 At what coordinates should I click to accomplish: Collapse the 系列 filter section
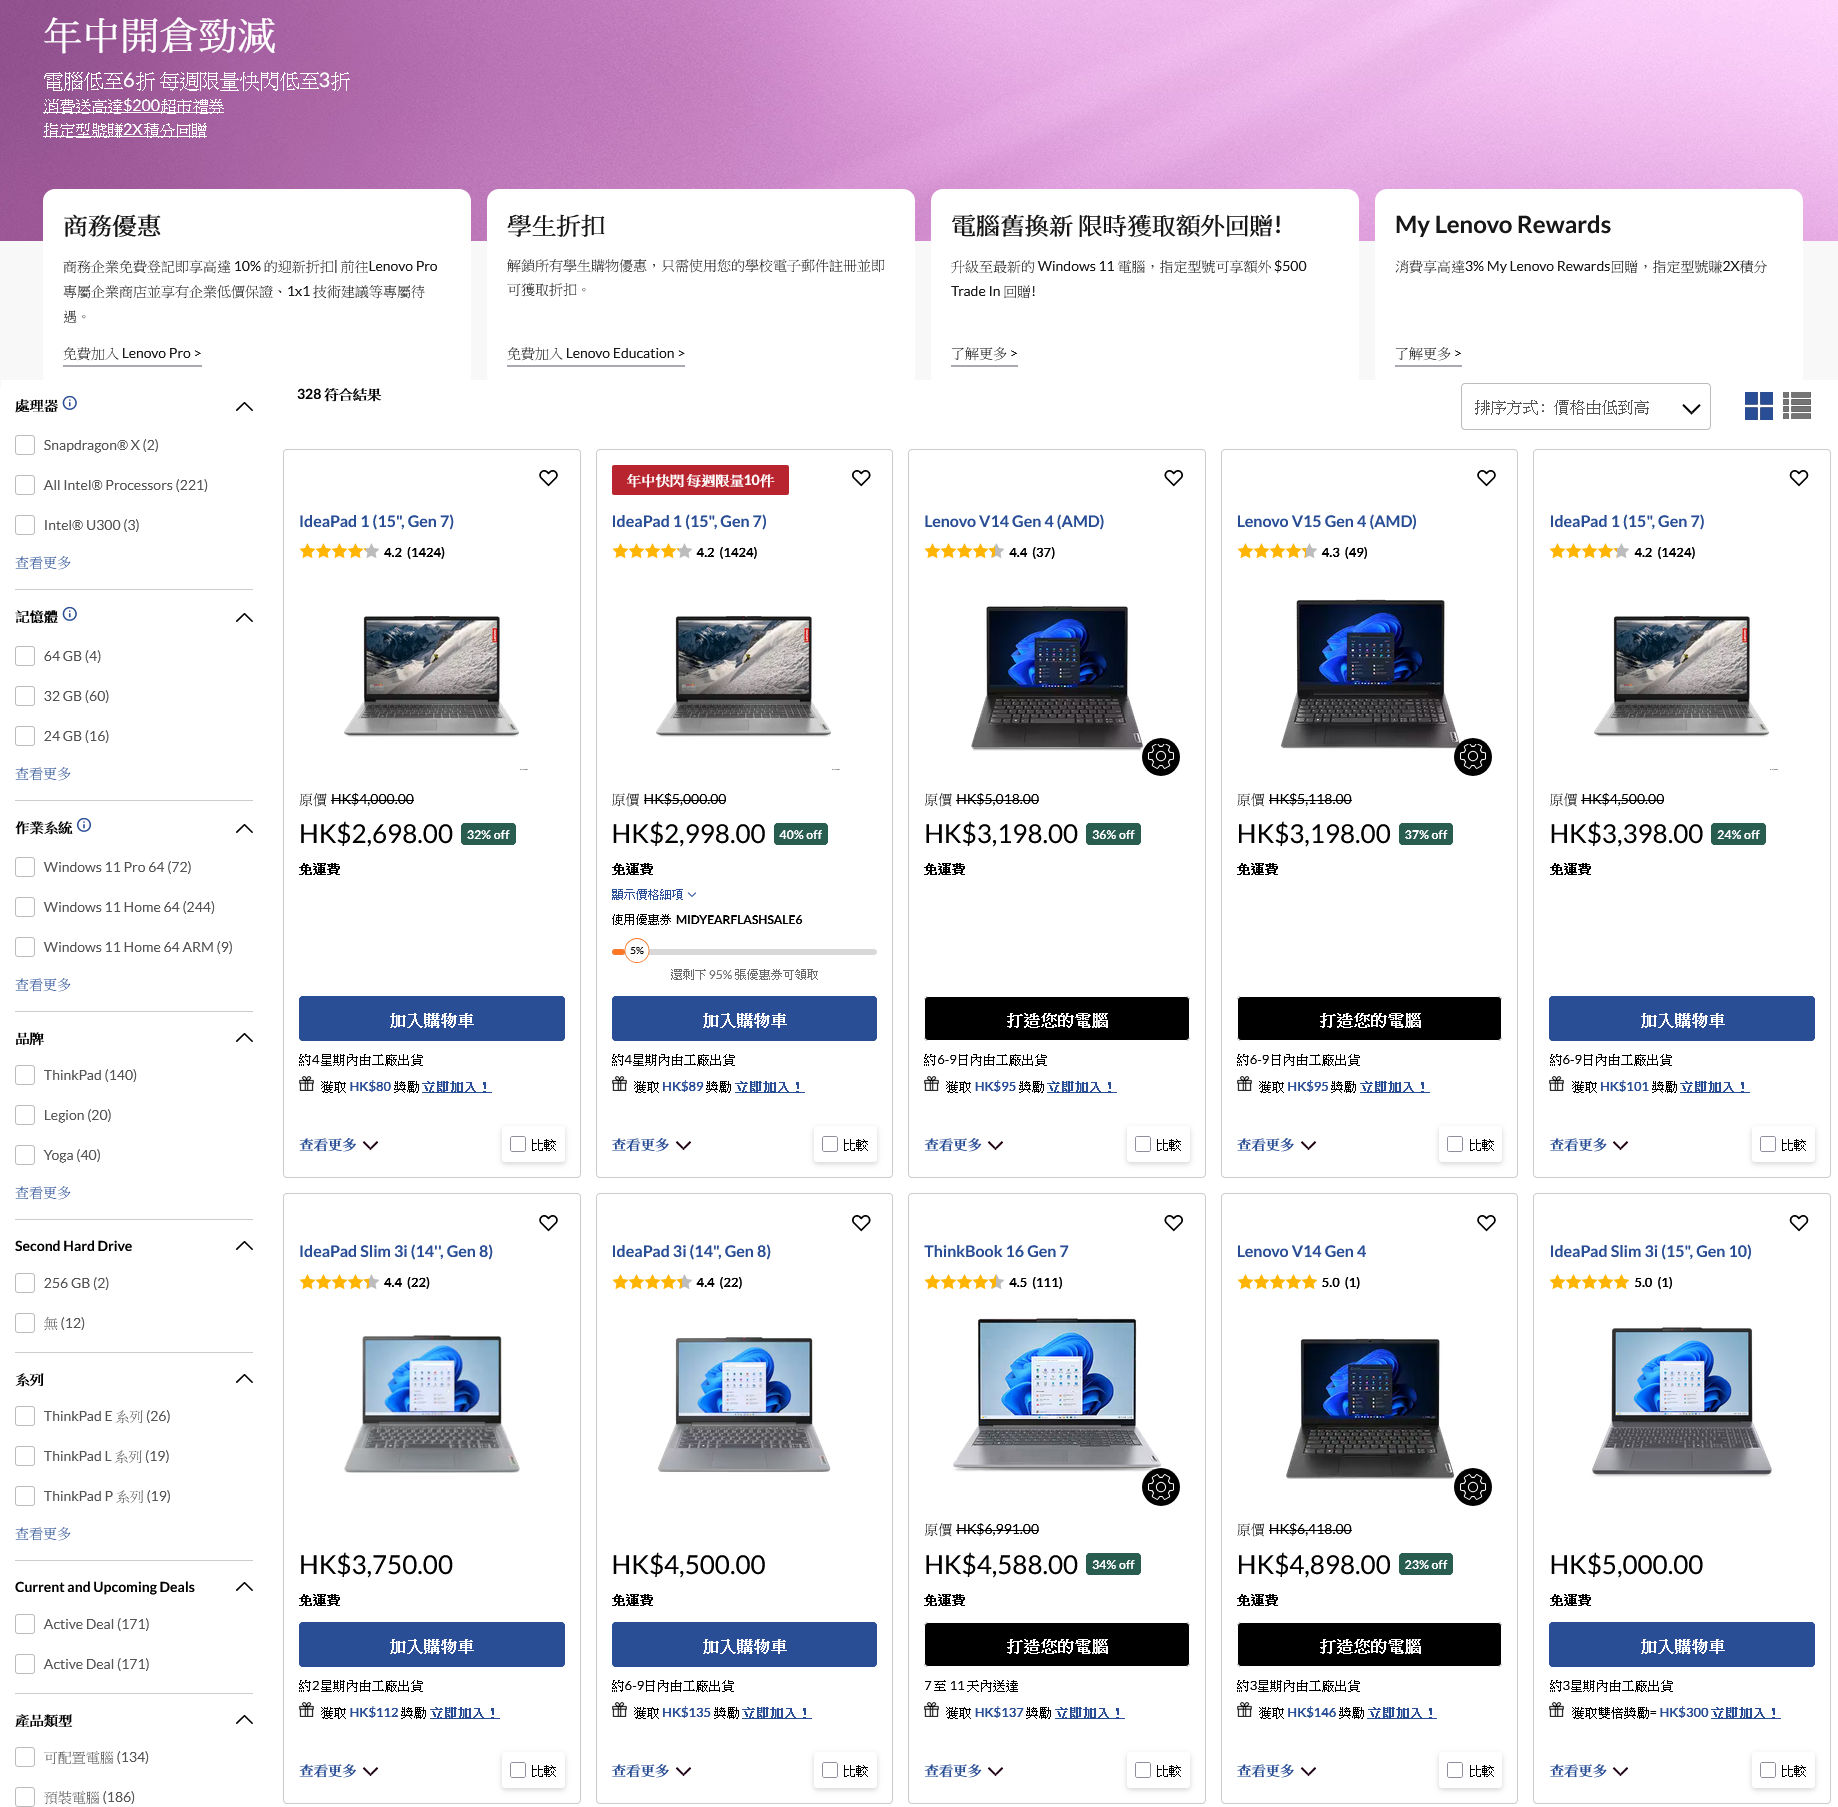244,1379
